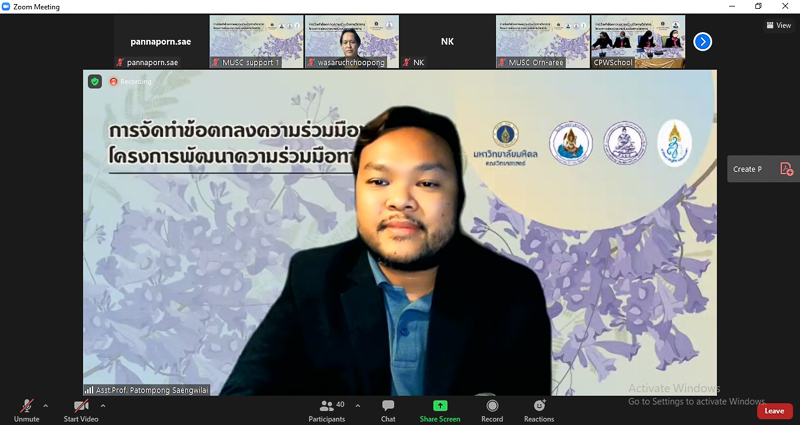800x425 pixels.
Task: Open the View layout menu
Action: pyautogui.click(x=777, y=26)
